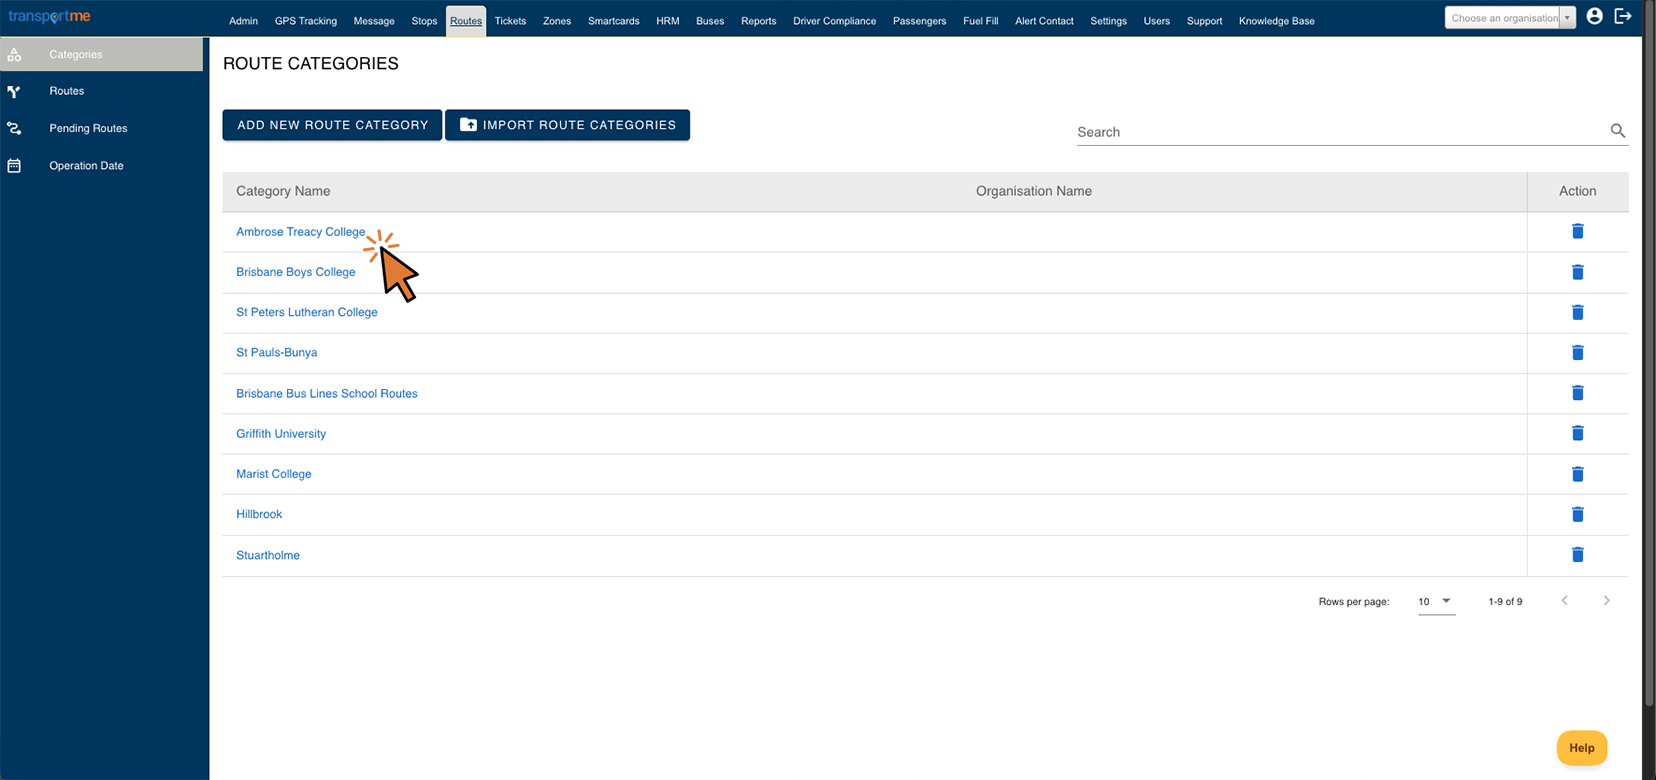Open Ambrose Treacy College link
1656x780 pixels.
[301, 232]
